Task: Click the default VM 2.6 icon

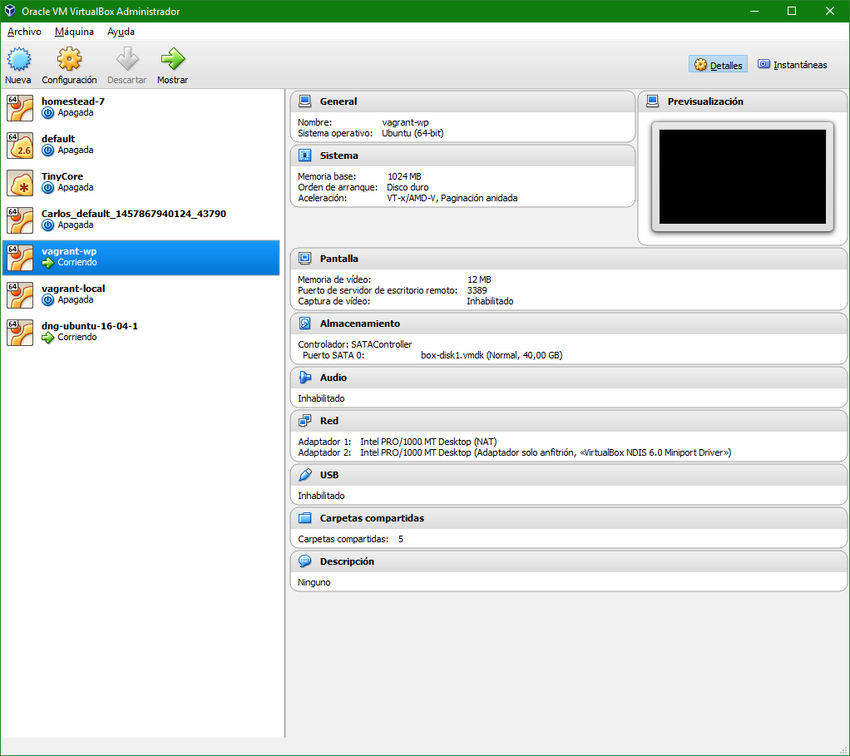Action: point(20,145)
